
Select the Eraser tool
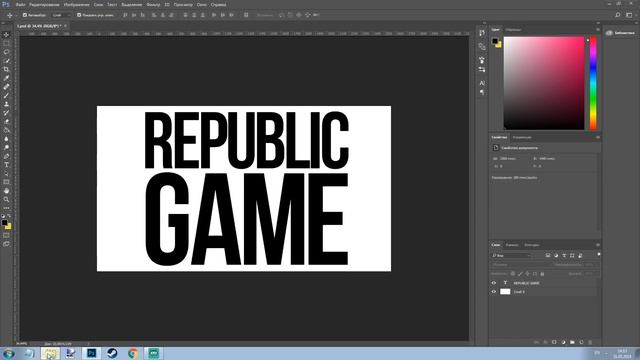(6, 122)
